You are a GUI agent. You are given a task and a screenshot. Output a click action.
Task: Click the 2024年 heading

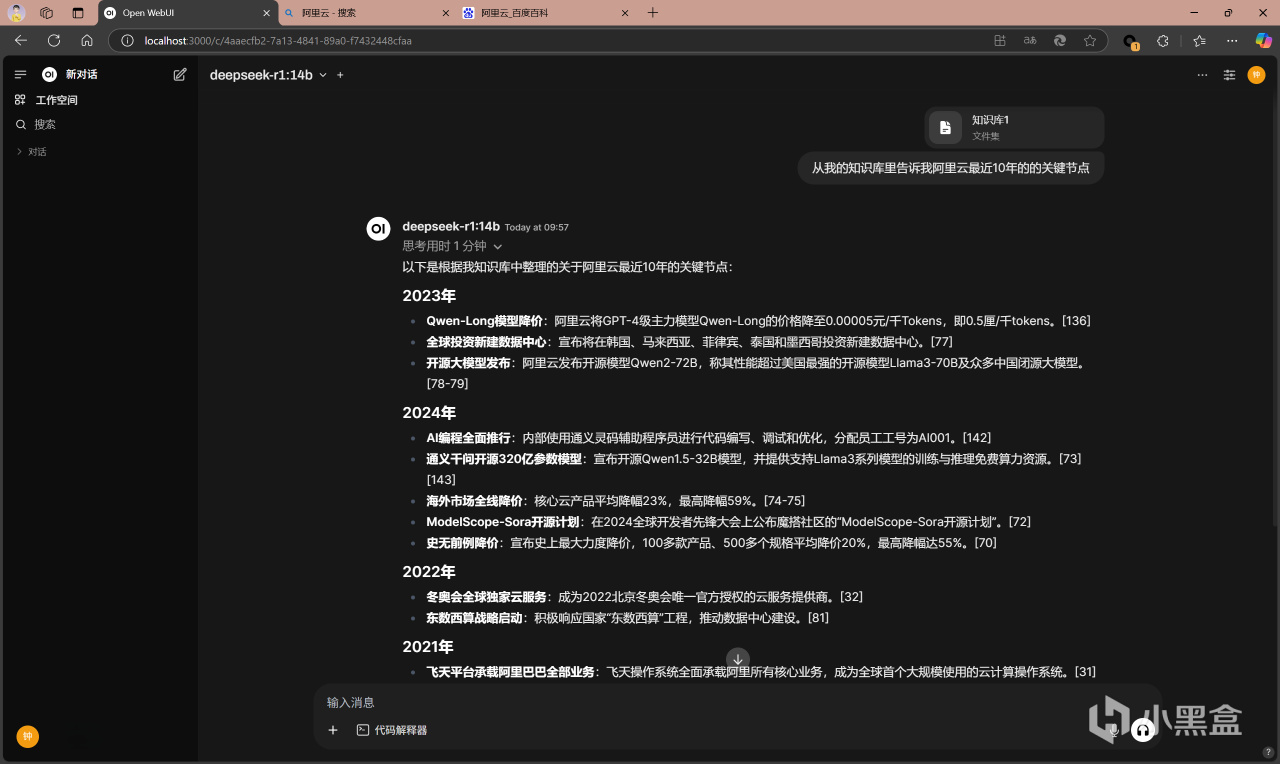(429, 413)
